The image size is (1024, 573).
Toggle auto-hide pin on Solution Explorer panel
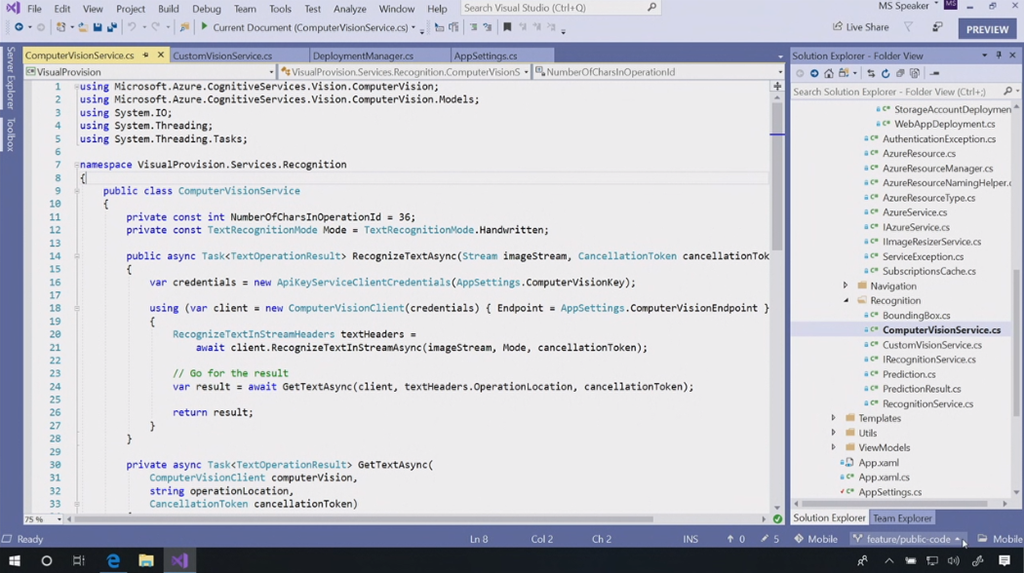(999, 55)
